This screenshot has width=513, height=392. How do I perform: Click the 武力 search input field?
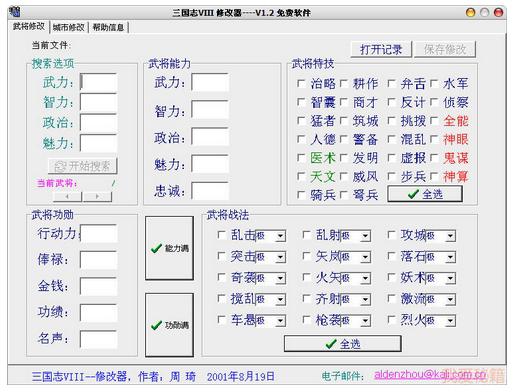[98, 82]
